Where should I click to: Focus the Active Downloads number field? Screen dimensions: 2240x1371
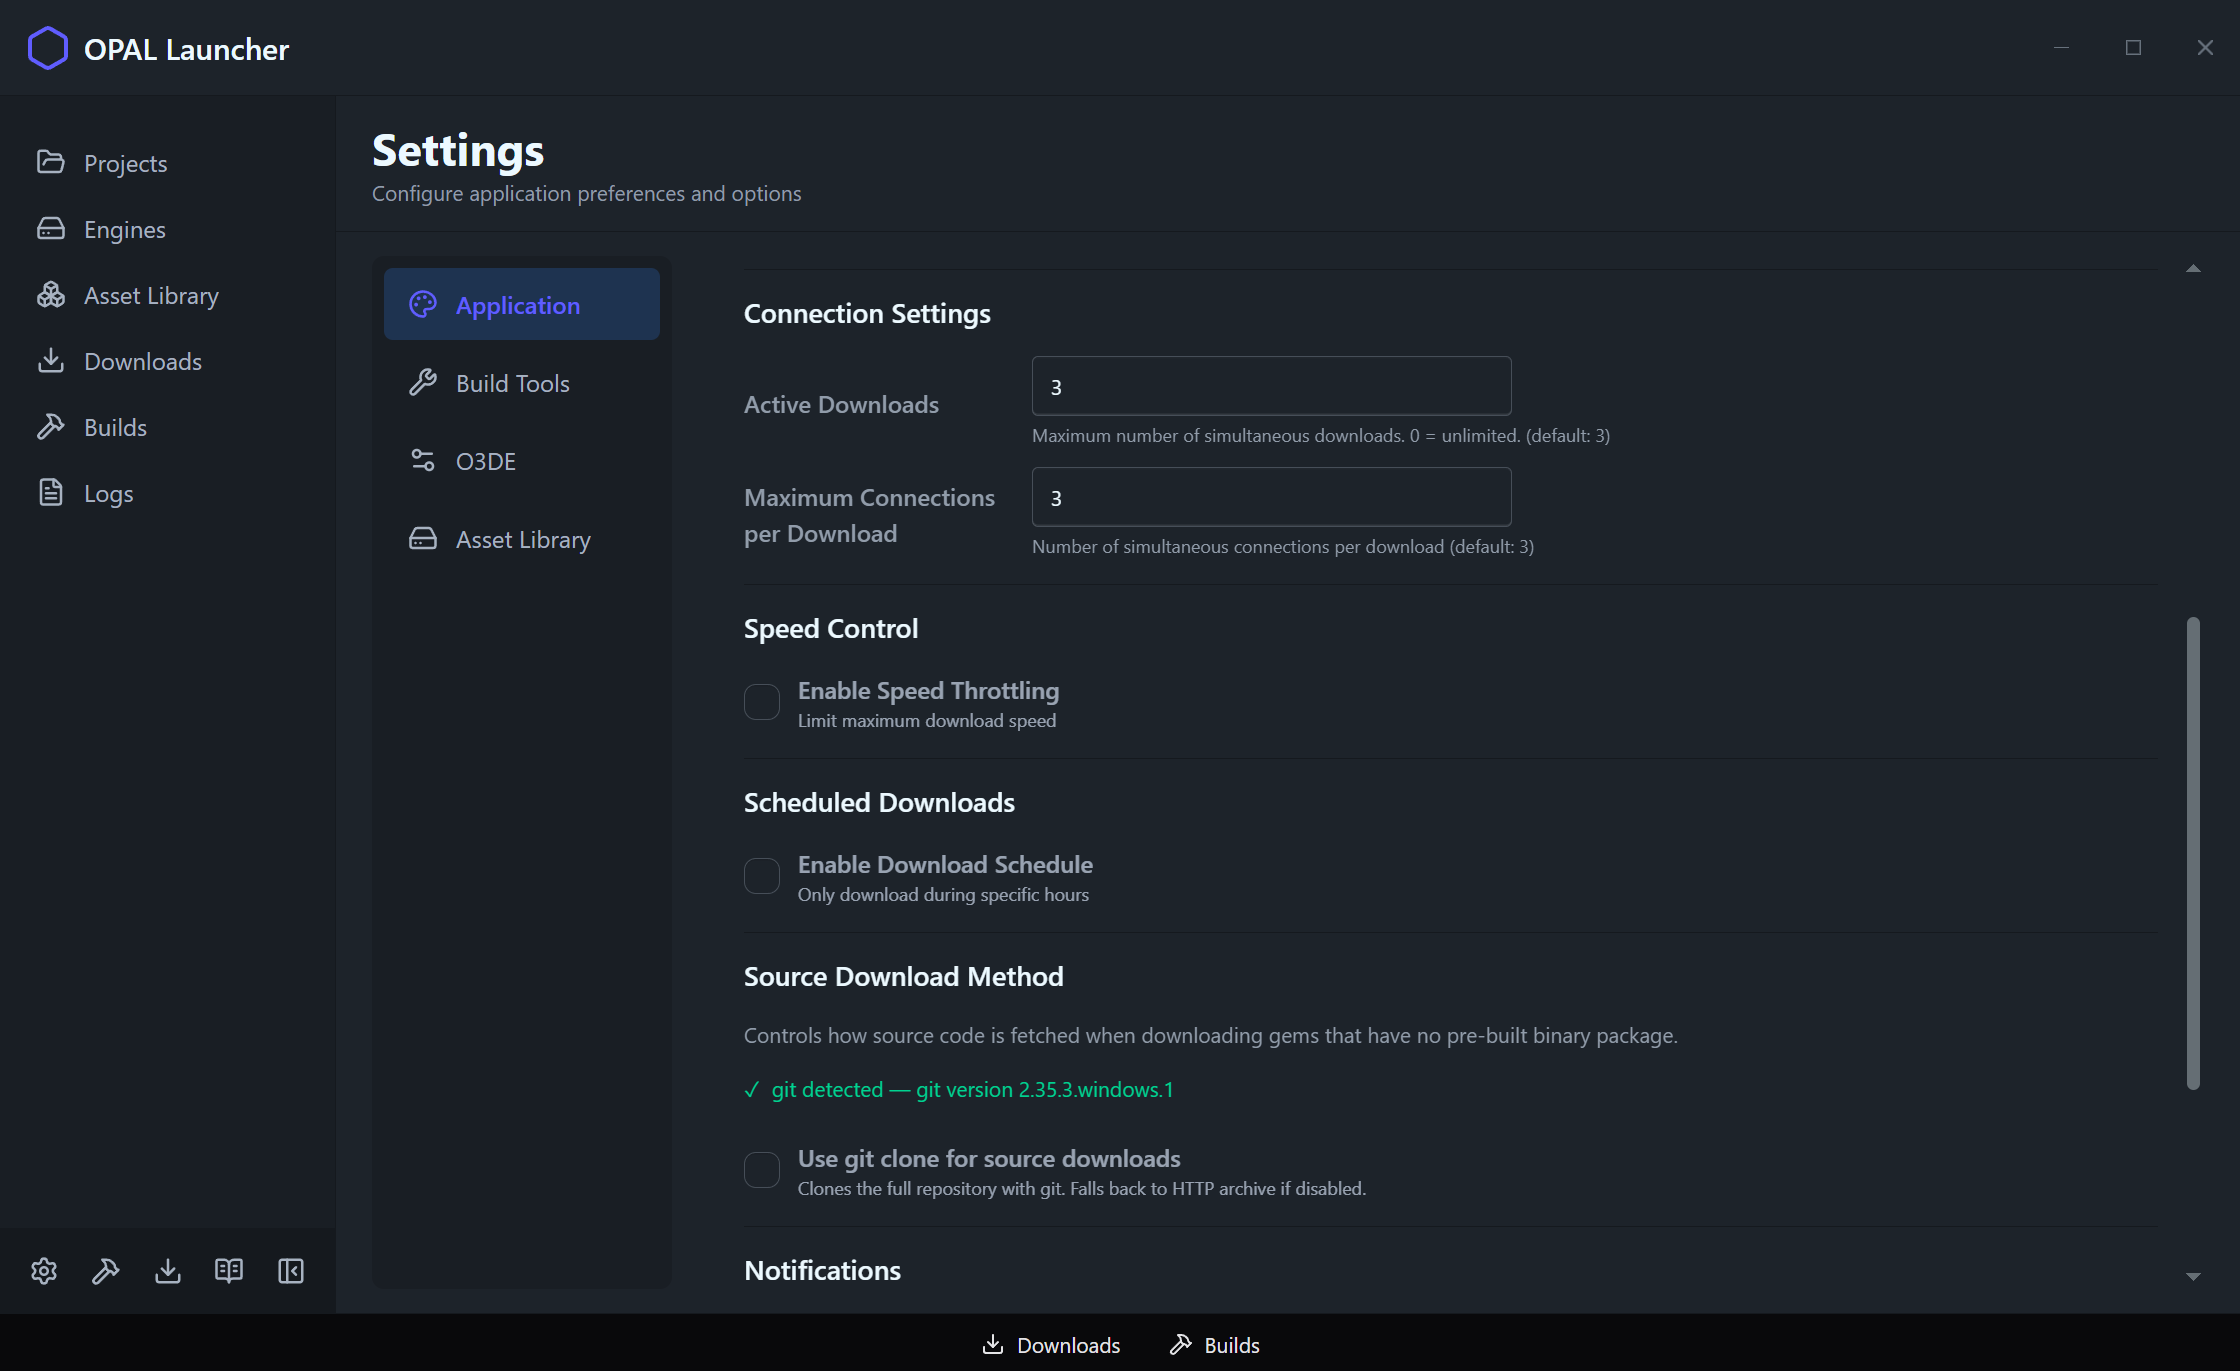coord(1271,386)
